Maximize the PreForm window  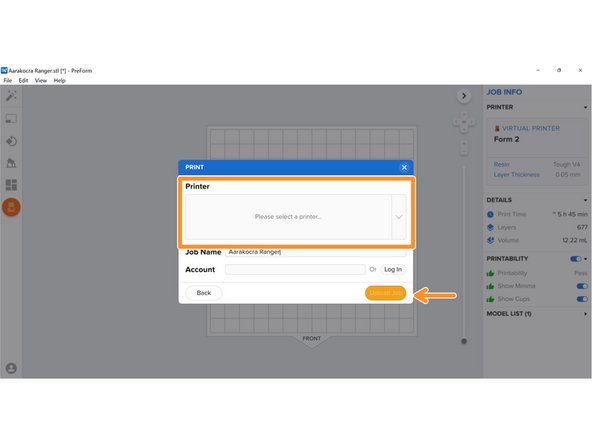(559, 70)
